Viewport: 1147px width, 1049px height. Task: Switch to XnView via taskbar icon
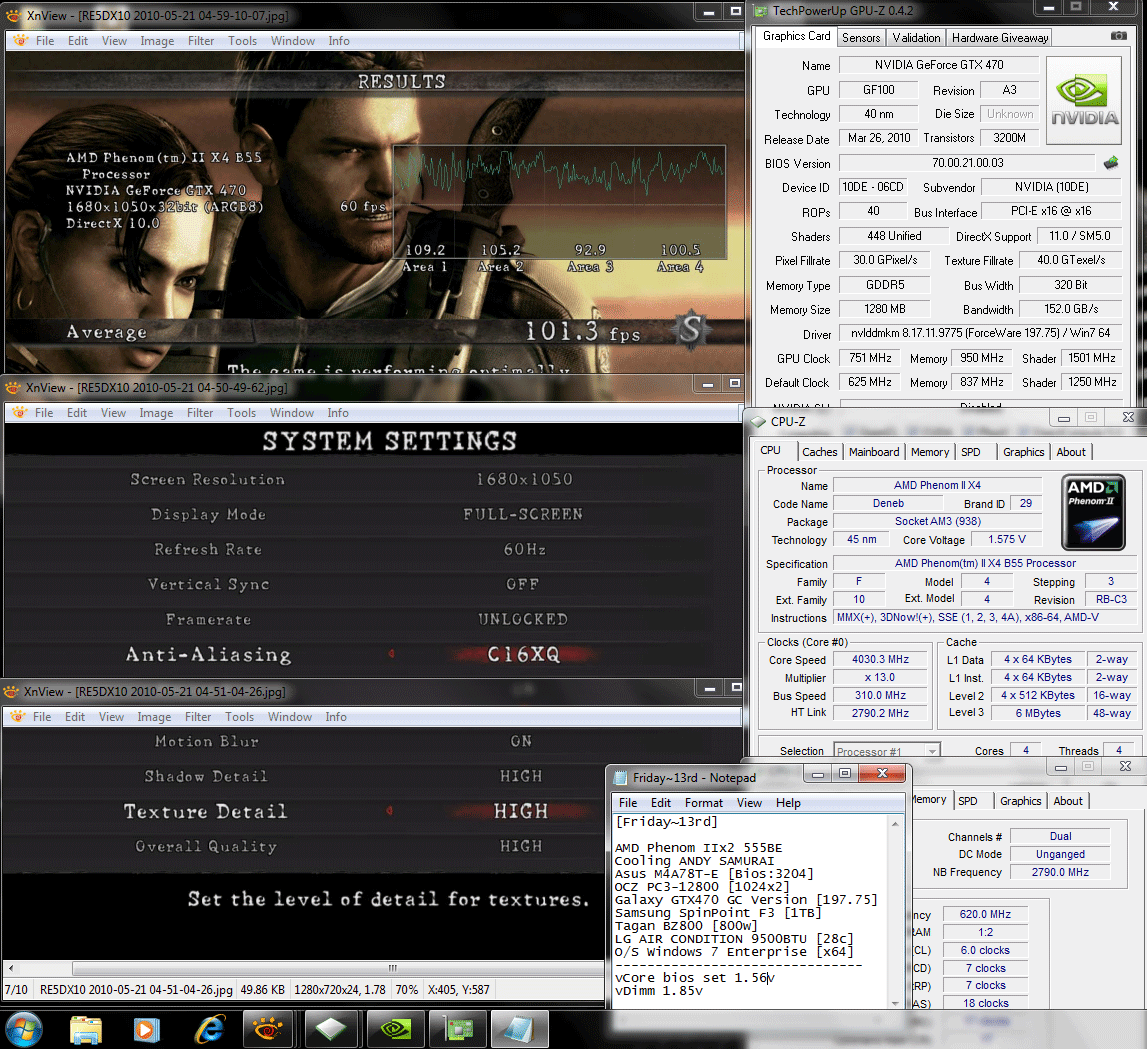(x=268, y=1030)
